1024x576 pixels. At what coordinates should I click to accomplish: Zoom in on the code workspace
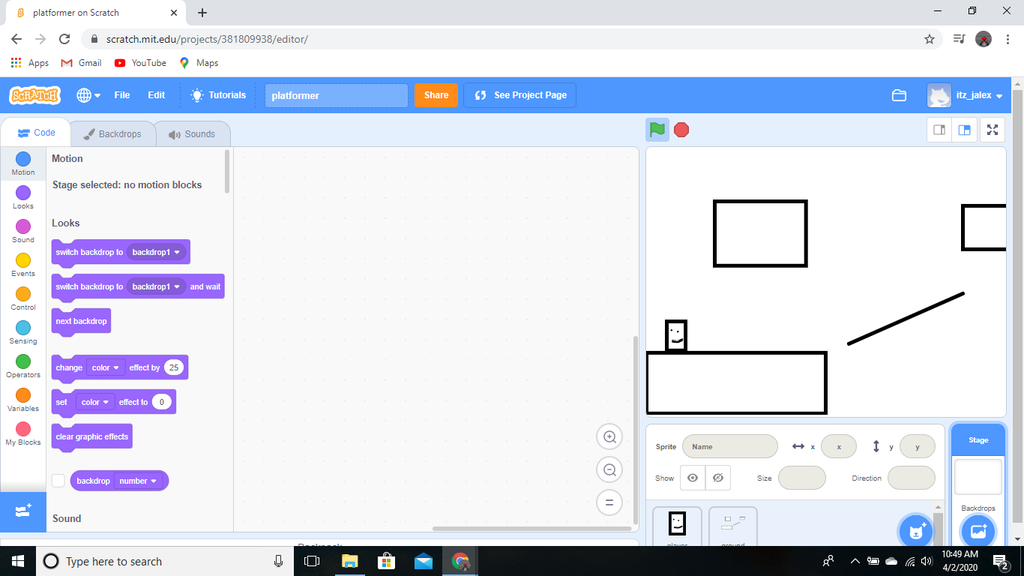click(609, 437)
